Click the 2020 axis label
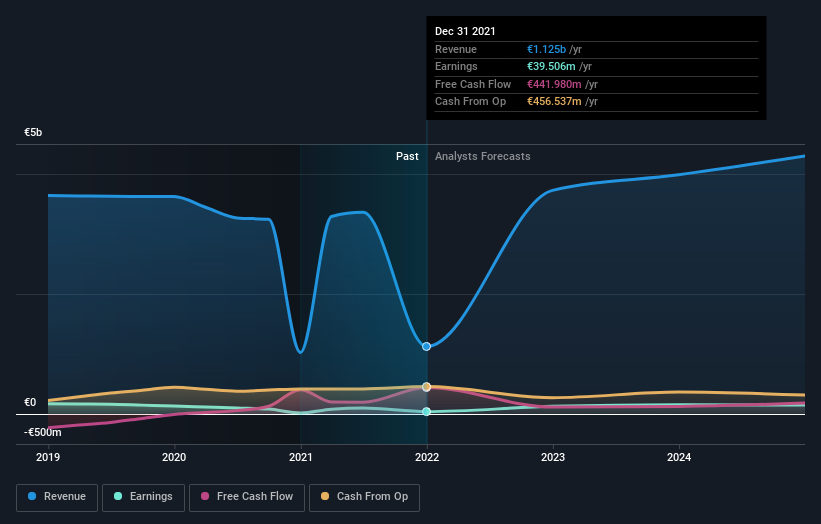 [x=174, y=458]
